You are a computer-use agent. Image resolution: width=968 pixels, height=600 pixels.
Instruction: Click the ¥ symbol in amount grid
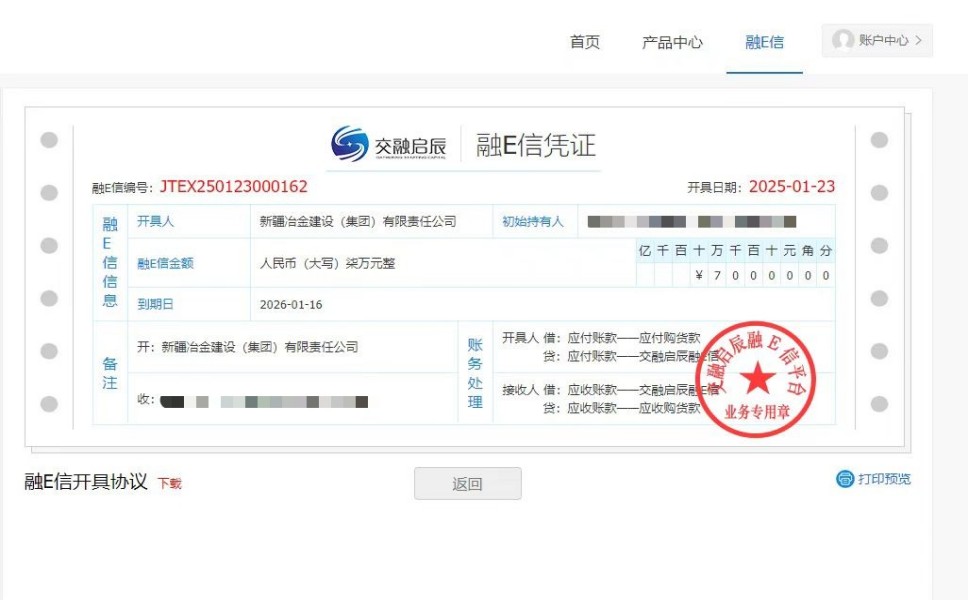click(699, 275)
